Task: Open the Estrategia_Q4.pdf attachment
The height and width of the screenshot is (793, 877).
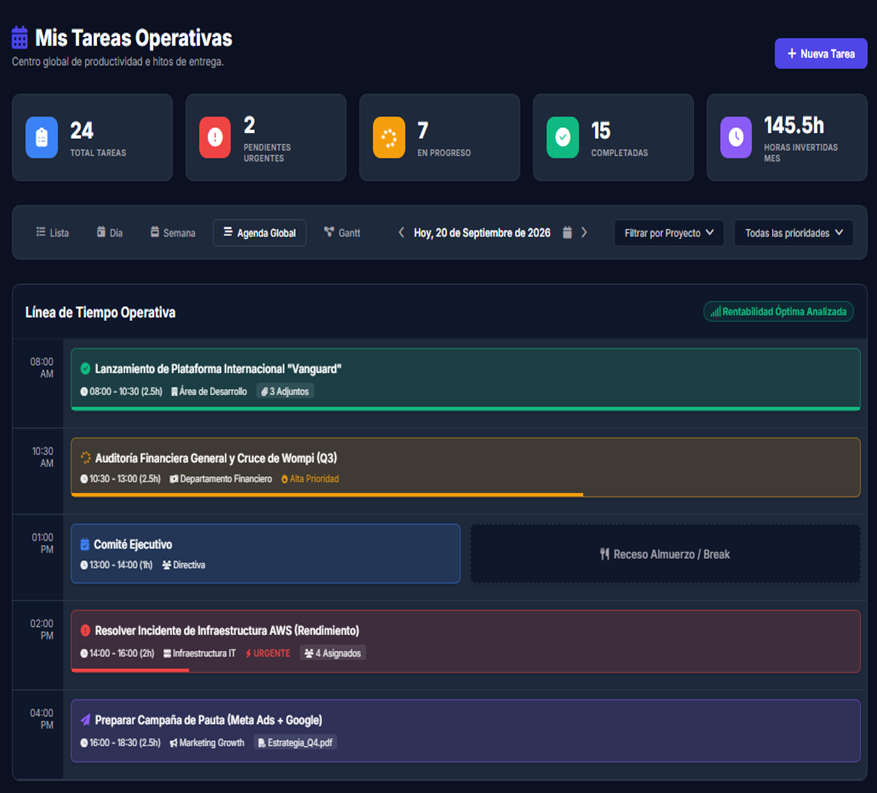Action: [294, 743]
